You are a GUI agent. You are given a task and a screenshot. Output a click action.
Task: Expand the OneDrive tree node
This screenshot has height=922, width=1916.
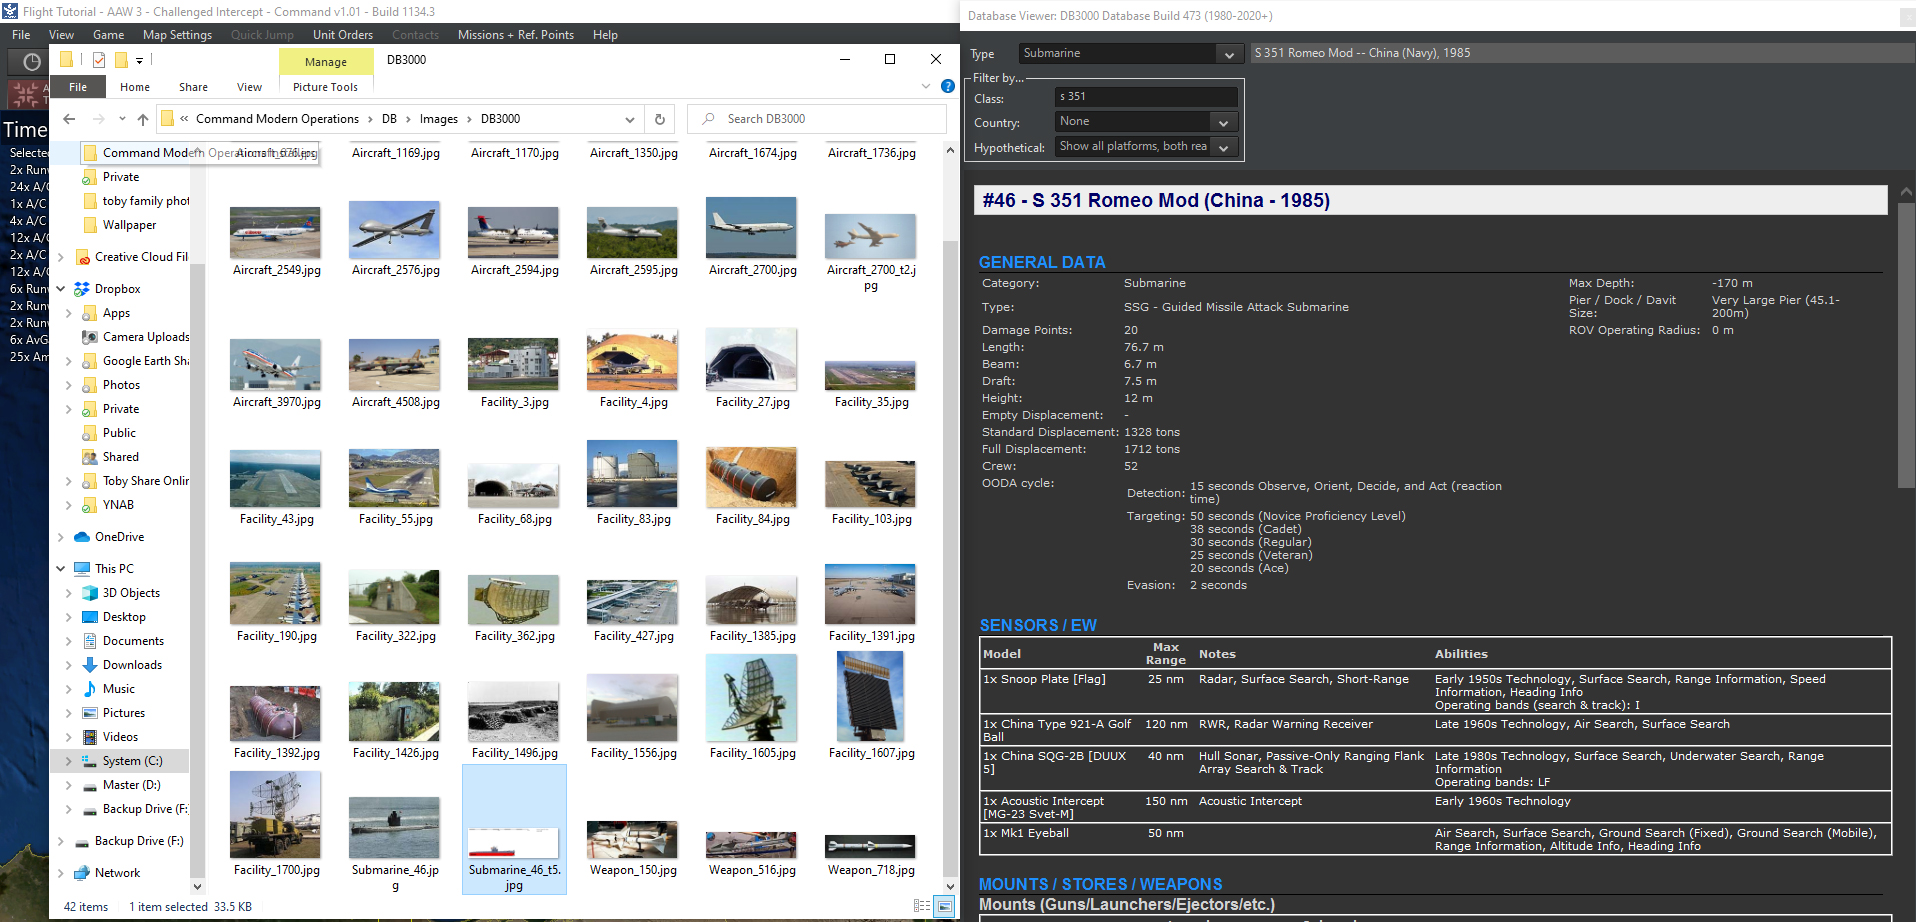coord(61,537)
